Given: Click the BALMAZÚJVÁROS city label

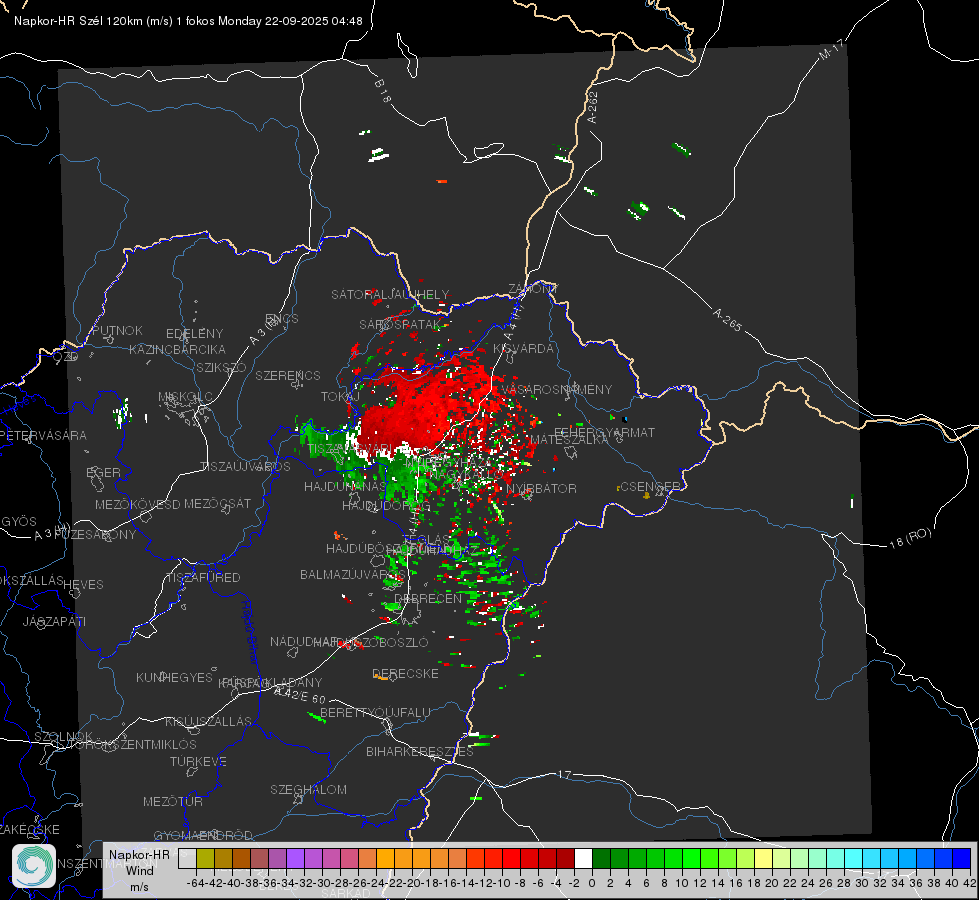Looking at the screenshot, I should [x=353, y=574].
